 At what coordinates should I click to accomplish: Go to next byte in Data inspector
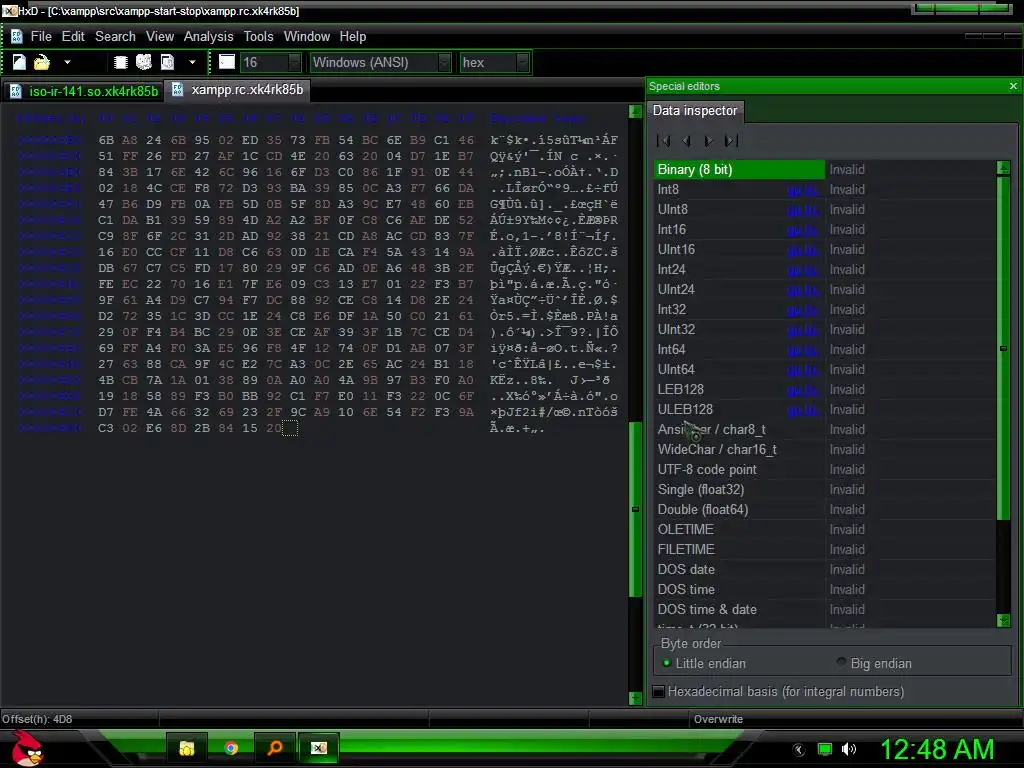coord(709,140)
